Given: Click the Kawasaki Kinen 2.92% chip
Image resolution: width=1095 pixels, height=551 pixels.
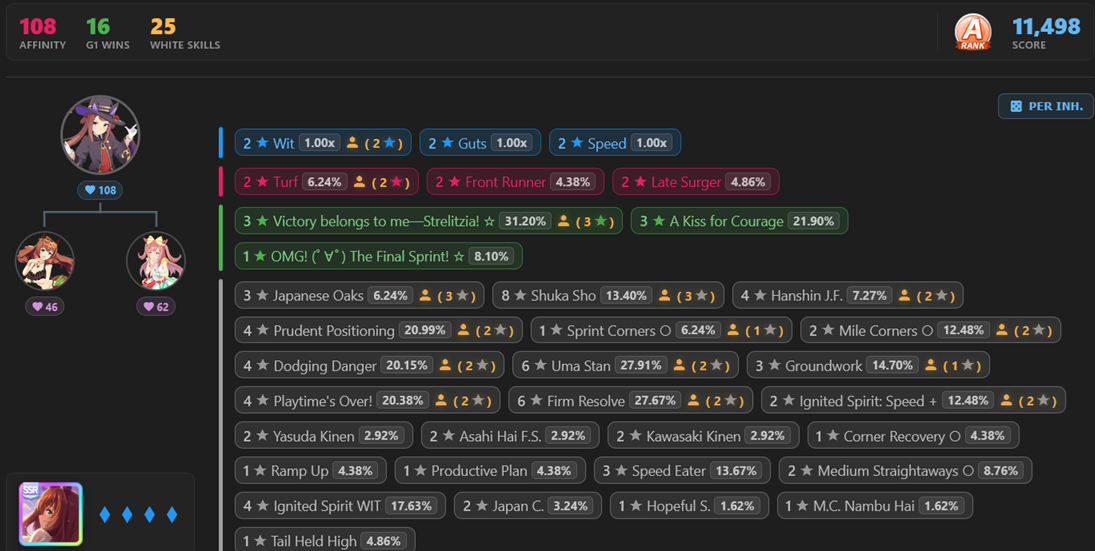Looking at the screenshot, I should click(703, 436).
